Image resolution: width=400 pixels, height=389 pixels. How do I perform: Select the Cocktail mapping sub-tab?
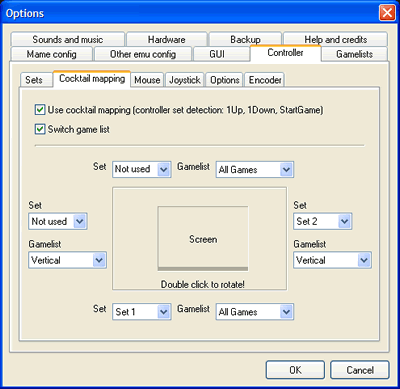(x=92, y=79)
